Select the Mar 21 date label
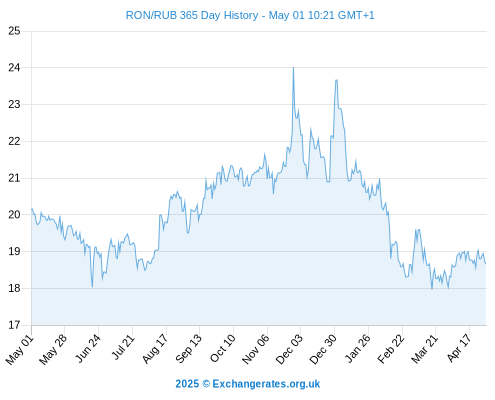The height and width of the screenshot is (400, 495). click(425, 349)
